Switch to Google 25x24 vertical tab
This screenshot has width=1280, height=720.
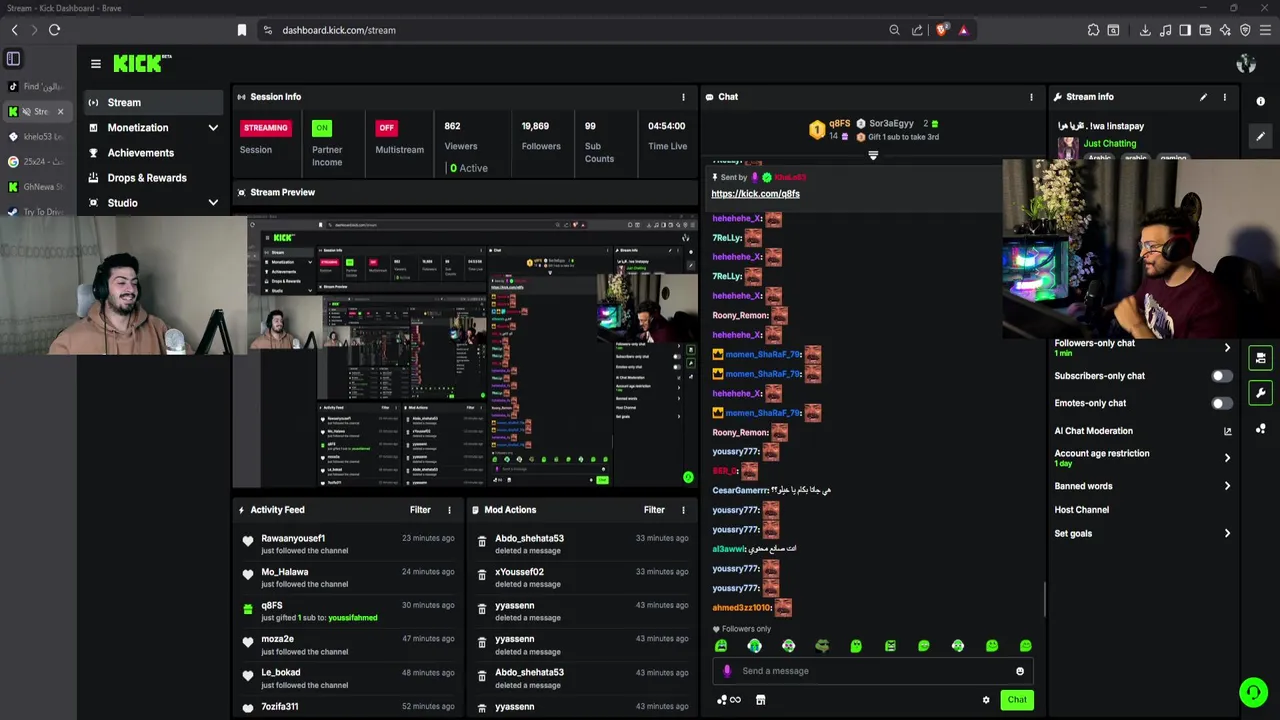tap(37, 161)
